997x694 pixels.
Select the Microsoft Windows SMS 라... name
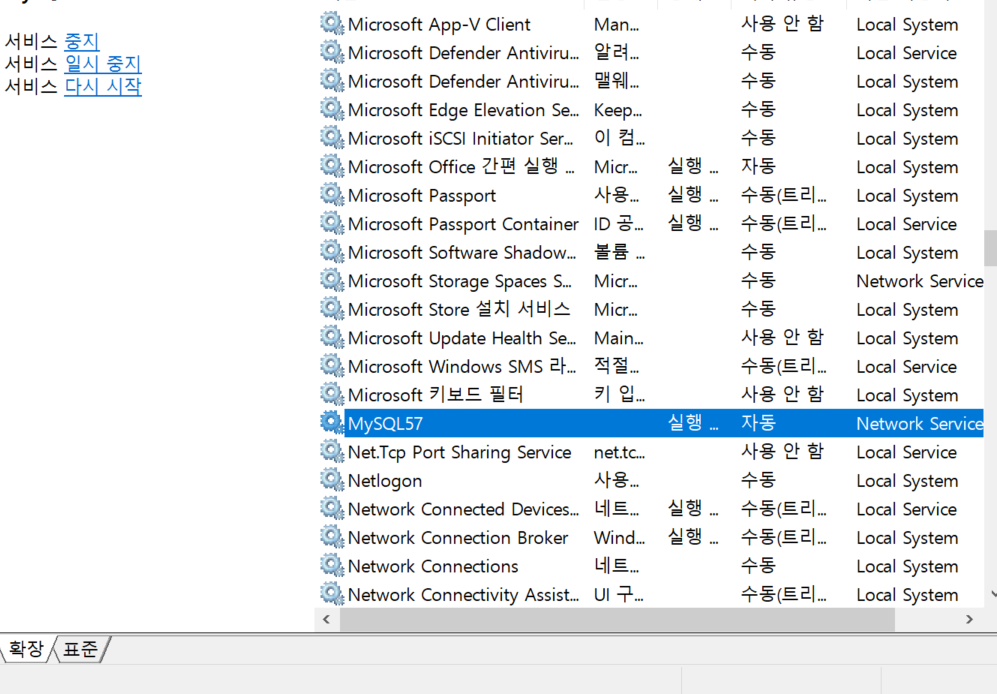(x=462, y=366)
